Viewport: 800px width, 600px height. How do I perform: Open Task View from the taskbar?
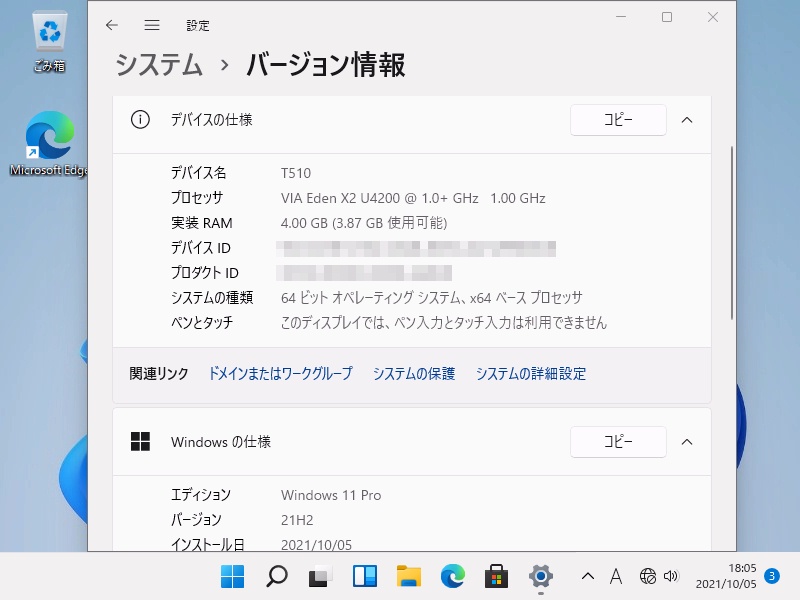[x=320, y=577]
